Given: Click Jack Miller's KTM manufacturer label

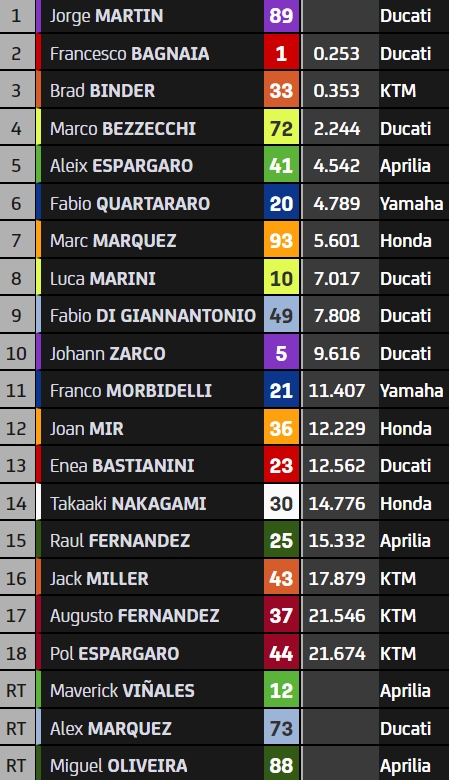Looking at the screenshot, I should [398, 579].
